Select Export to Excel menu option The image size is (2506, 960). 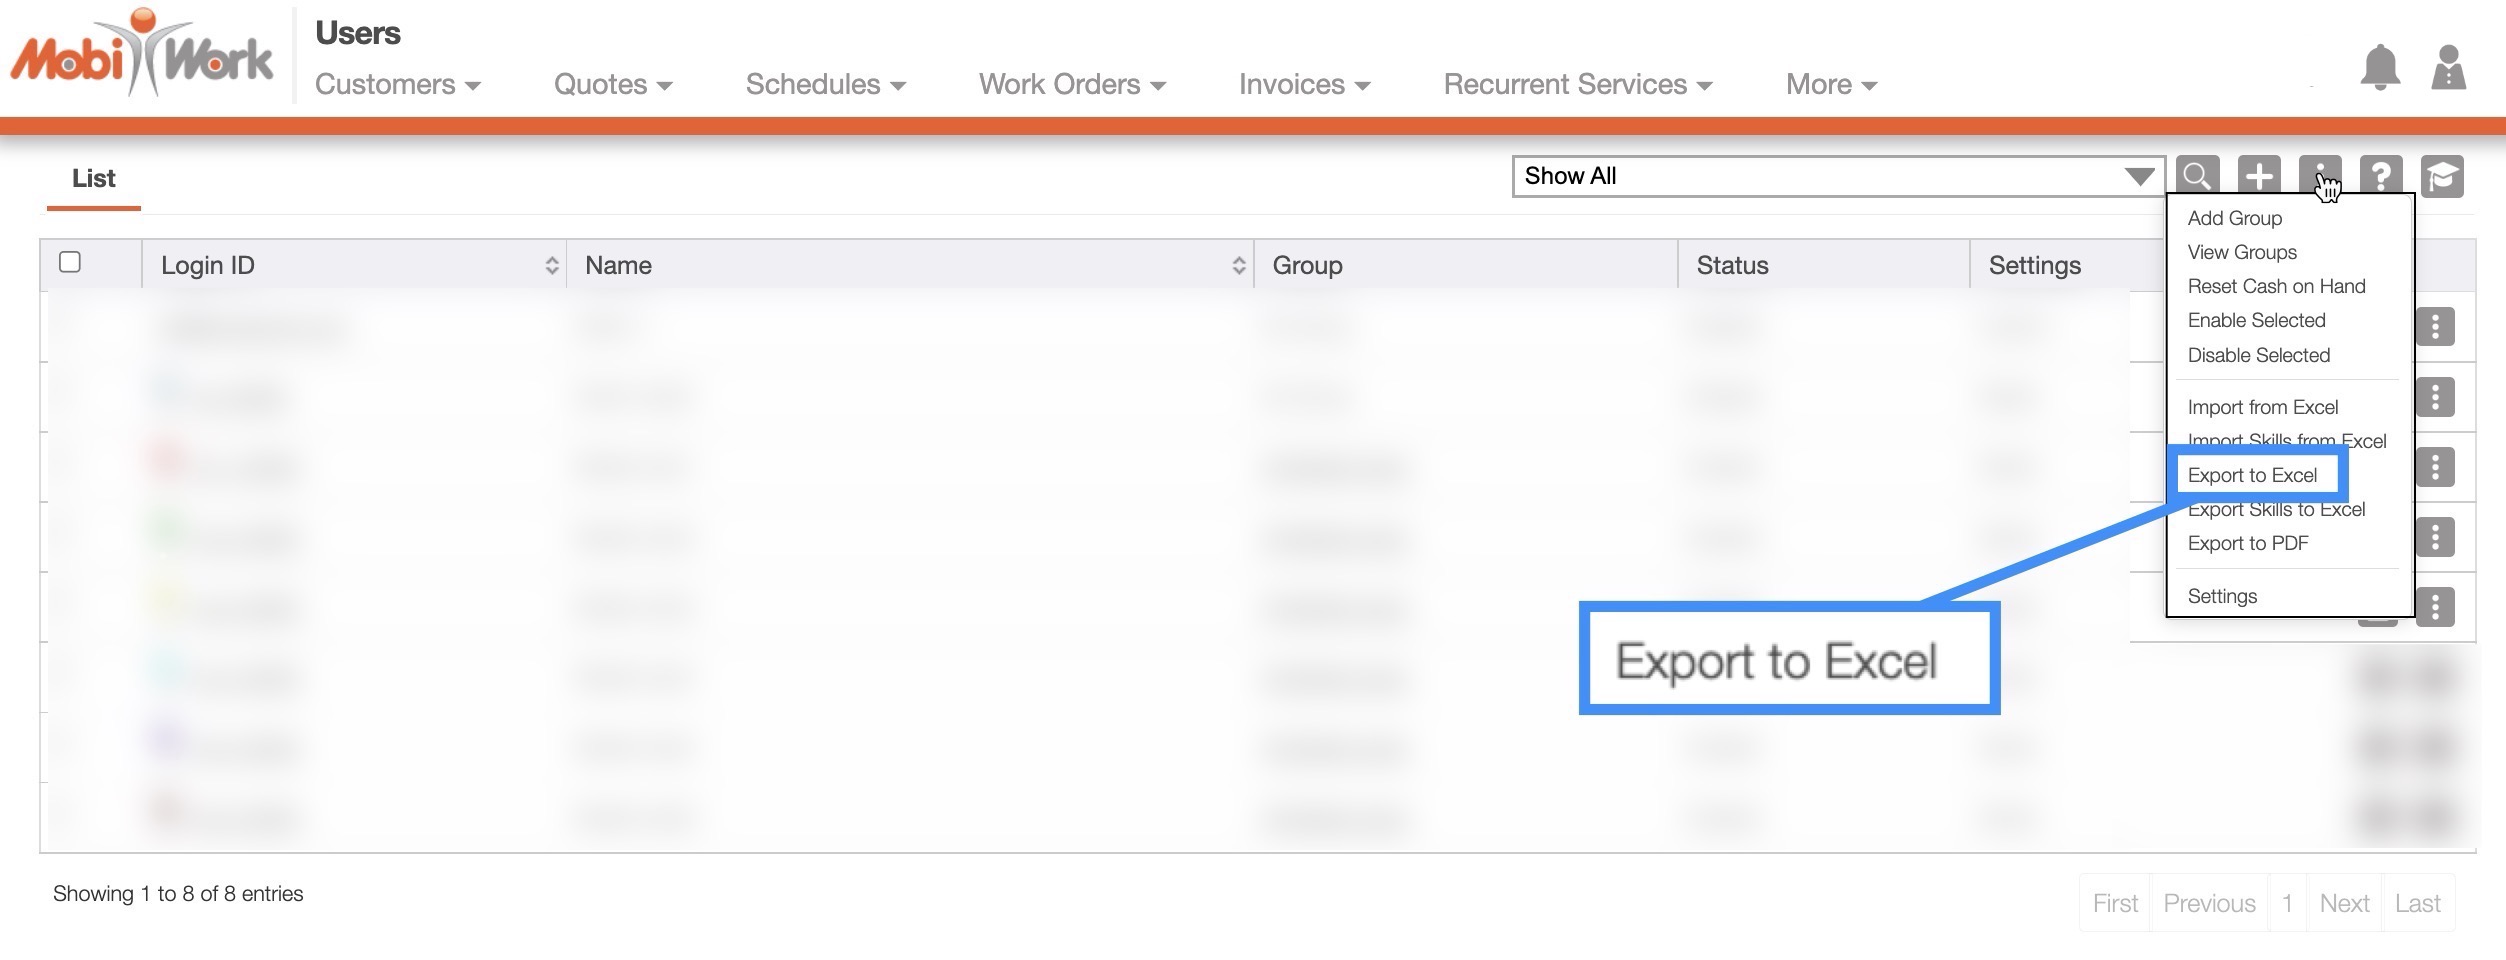pos(2252,475)
